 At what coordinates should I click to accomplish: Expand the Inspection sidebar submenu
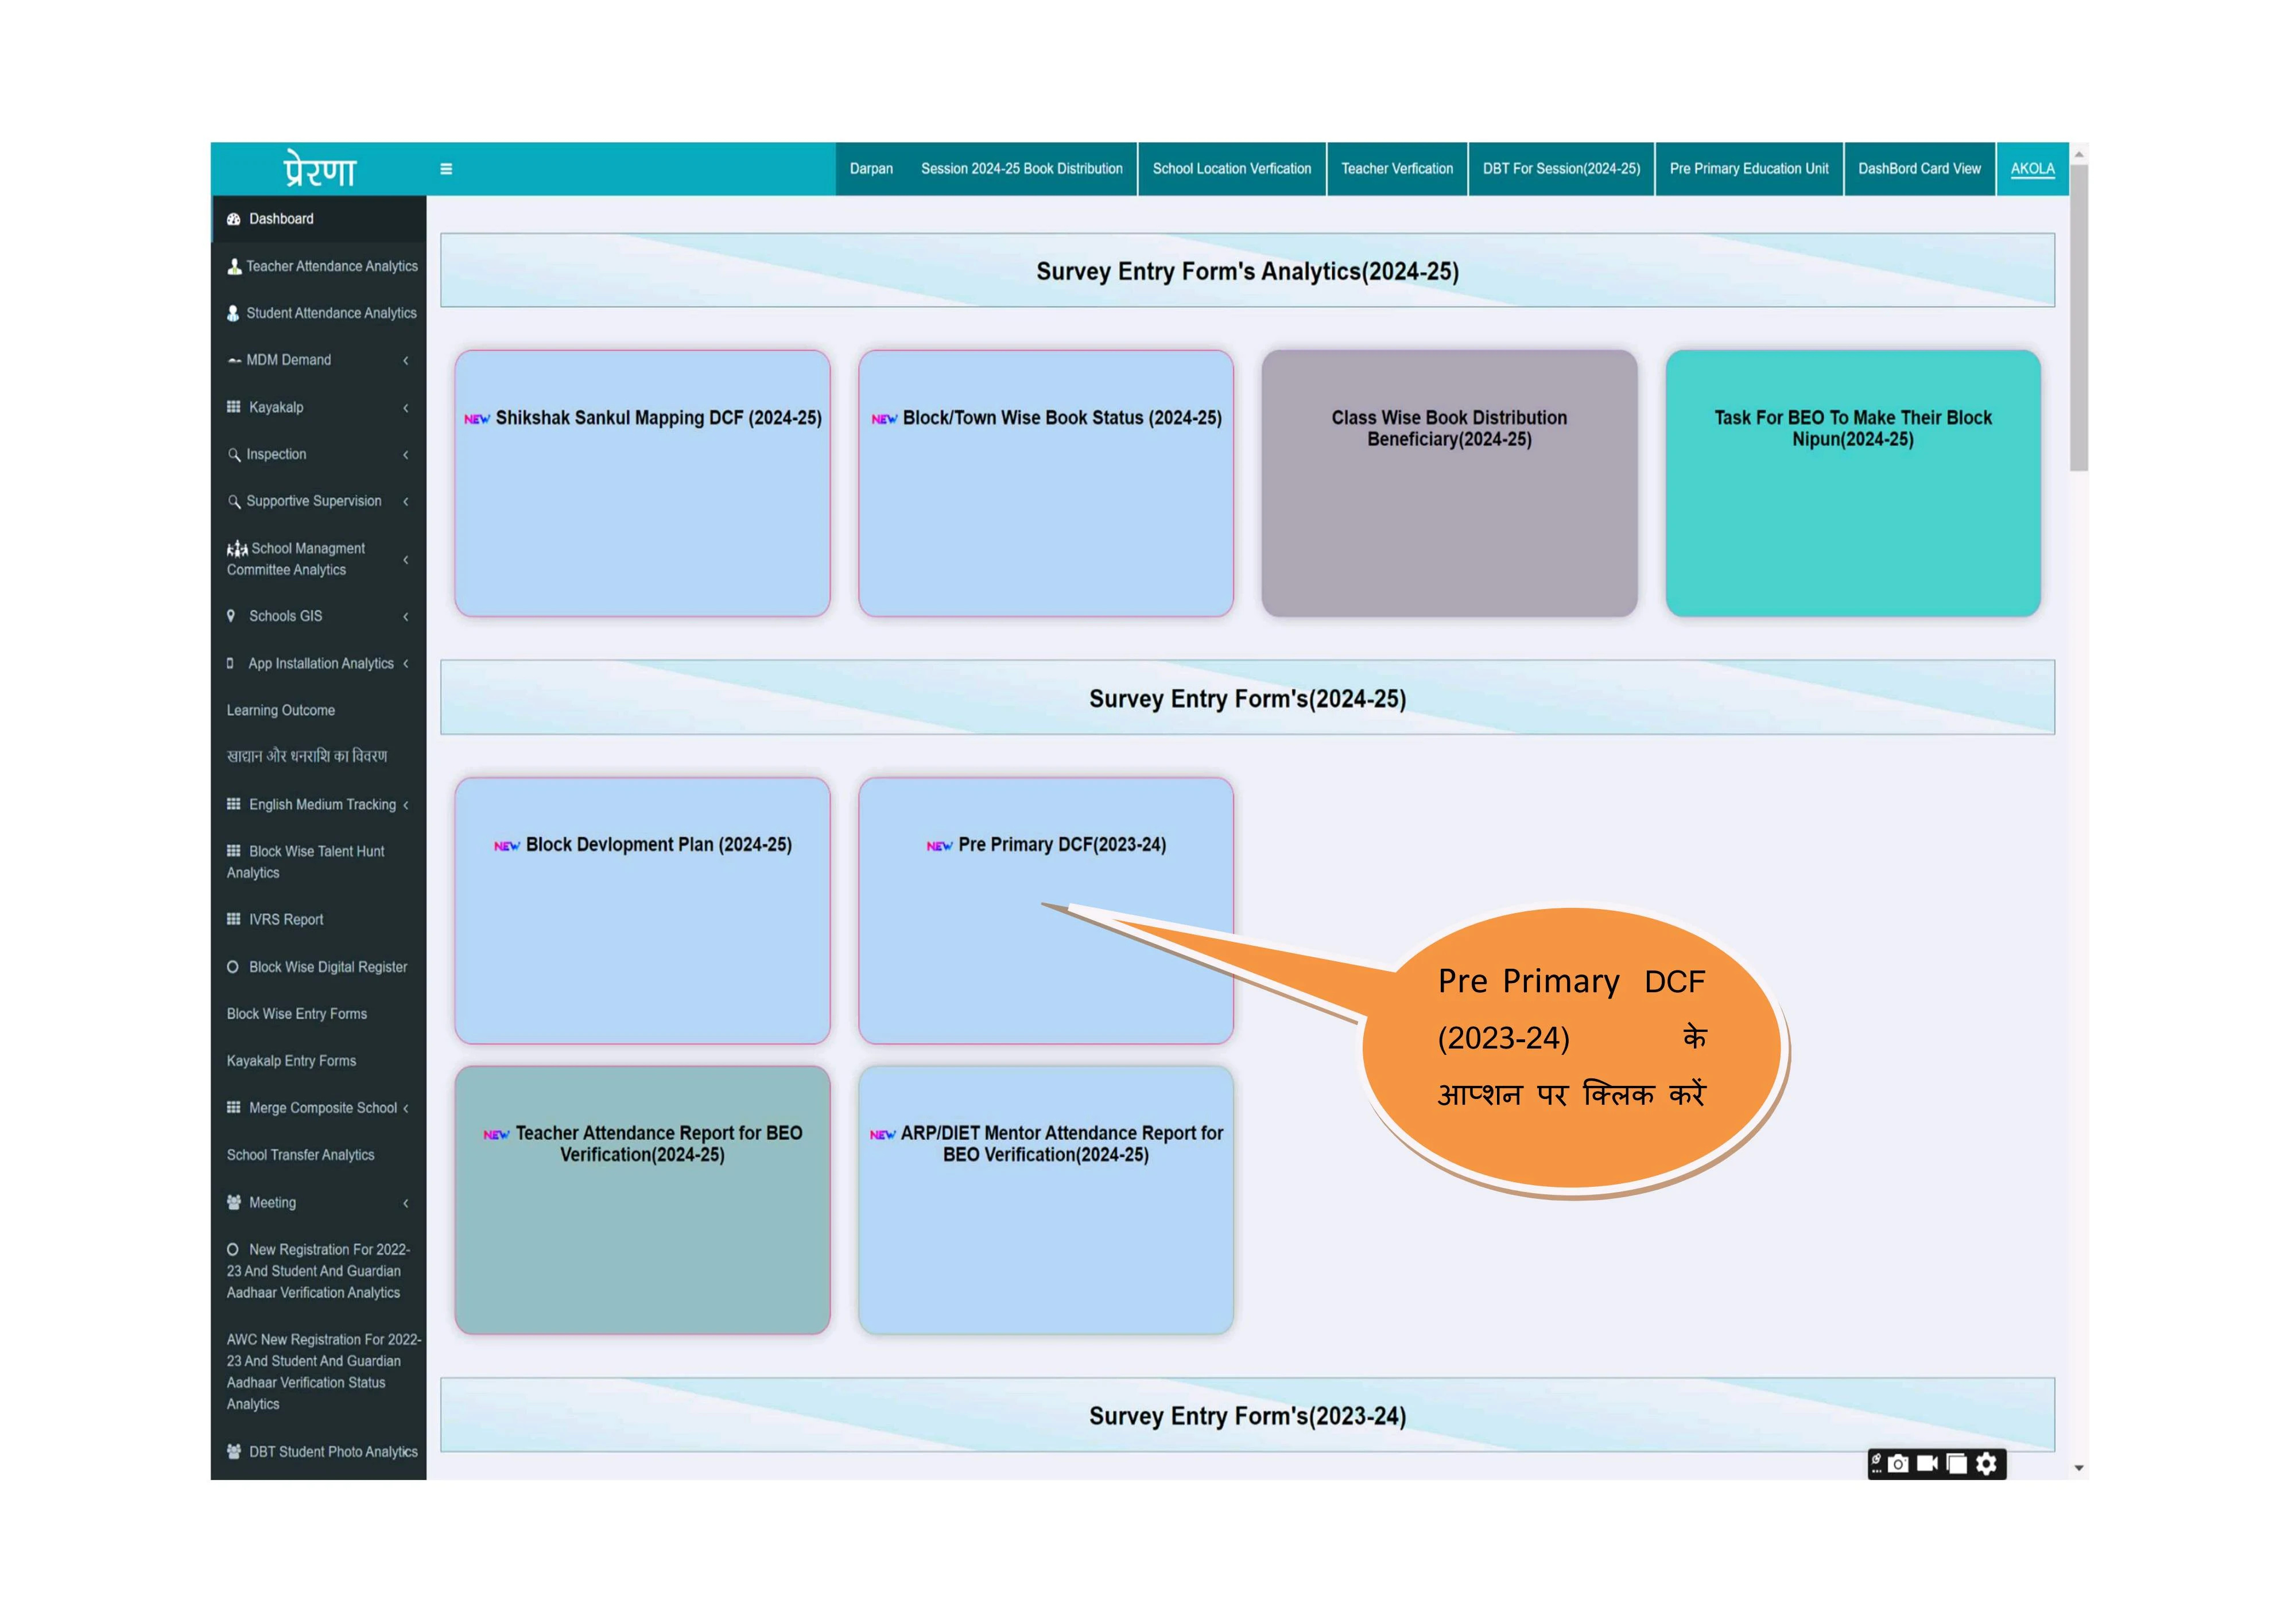tap(405, 454)
